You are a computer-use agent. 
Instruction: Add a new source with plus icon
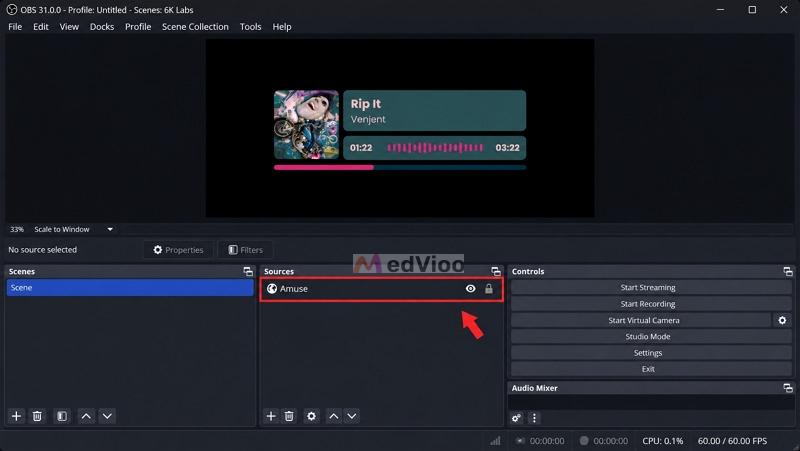click(271, 416)
